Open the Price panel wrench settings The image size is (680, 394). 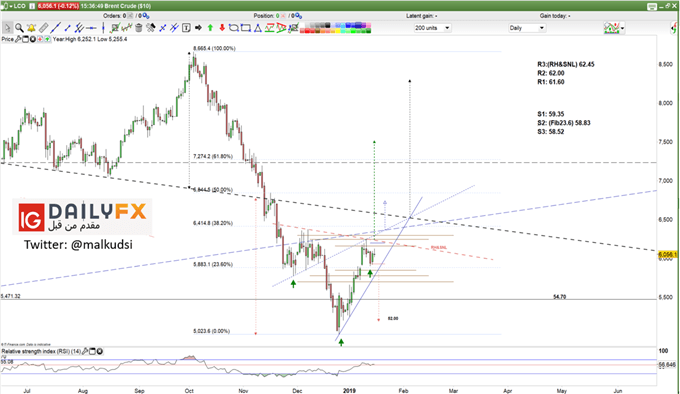(x=18, y=39)
